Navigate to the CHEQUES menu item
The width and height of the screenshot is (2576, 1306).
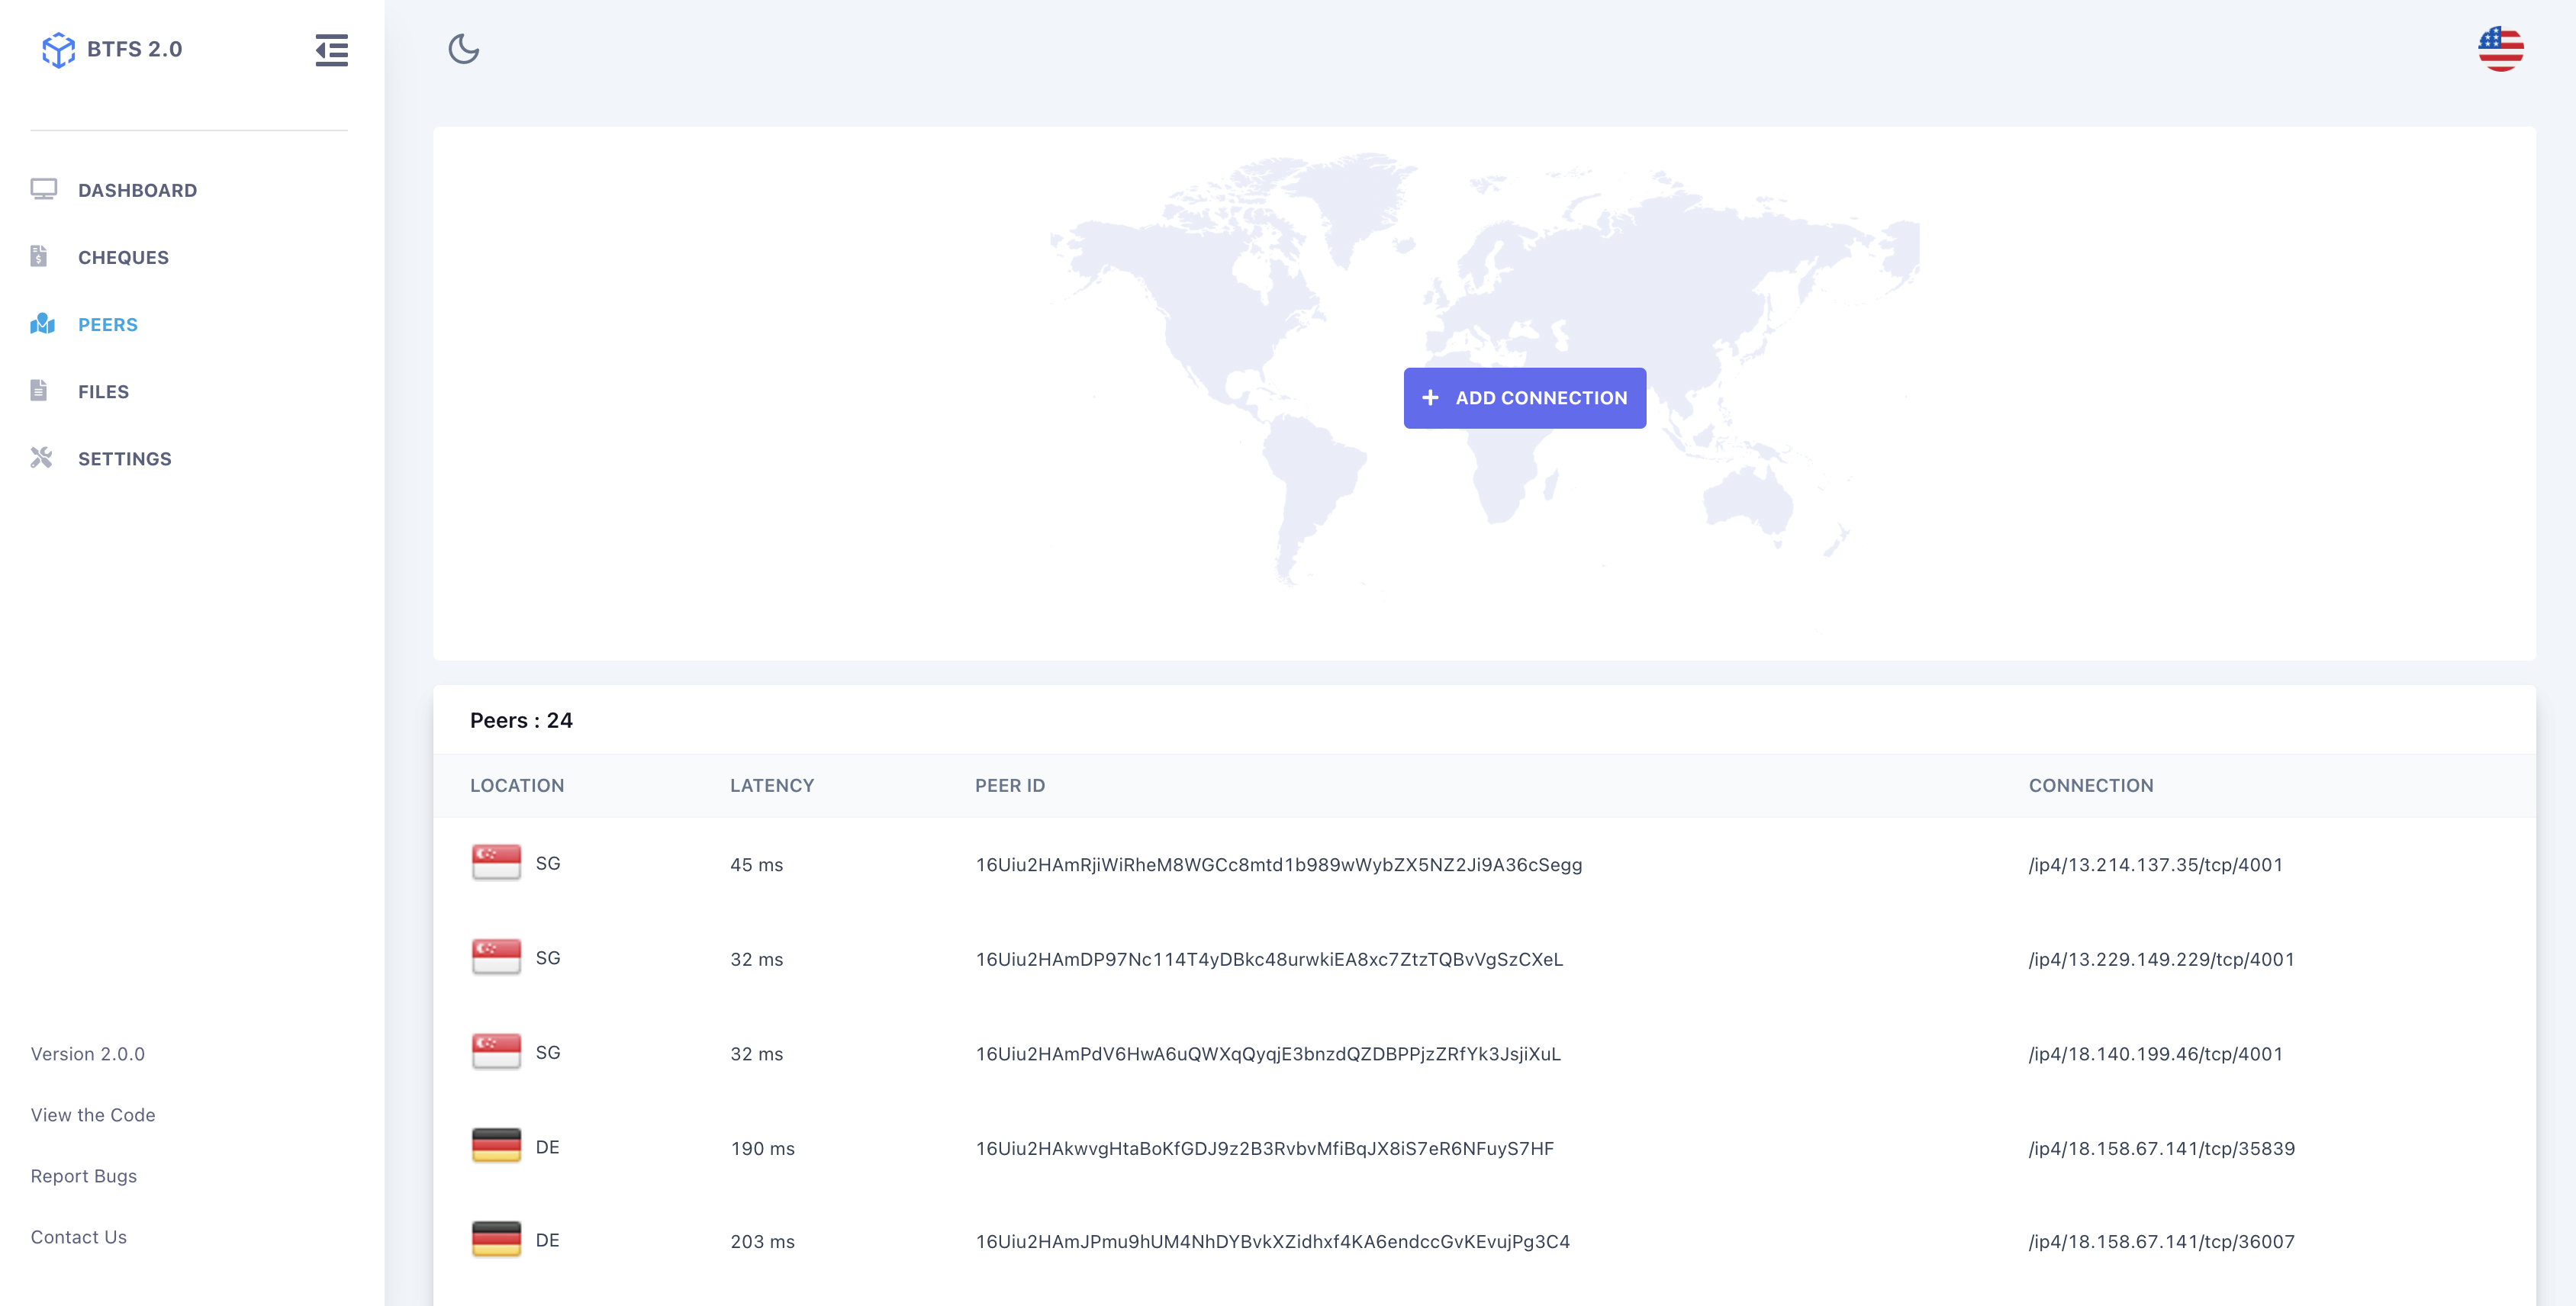point(123,257)
